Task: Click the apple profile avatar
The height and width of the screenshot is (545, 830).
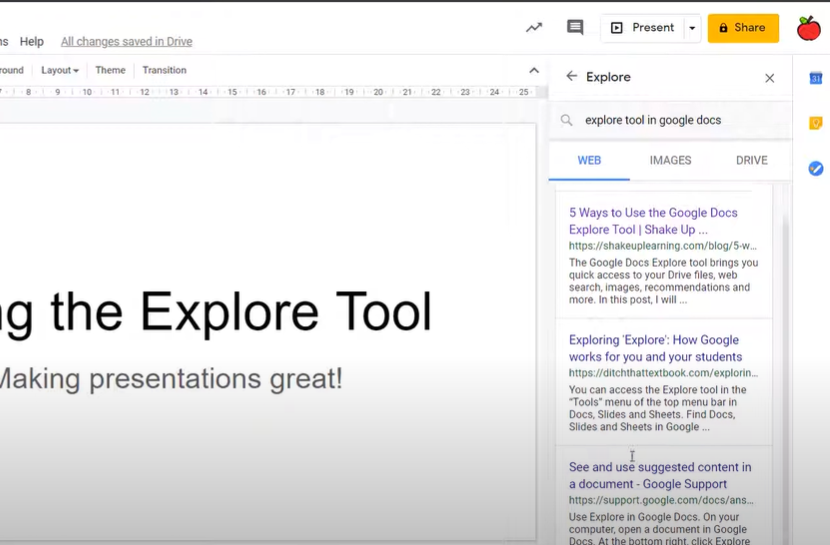Action: [x=808, y=28]
